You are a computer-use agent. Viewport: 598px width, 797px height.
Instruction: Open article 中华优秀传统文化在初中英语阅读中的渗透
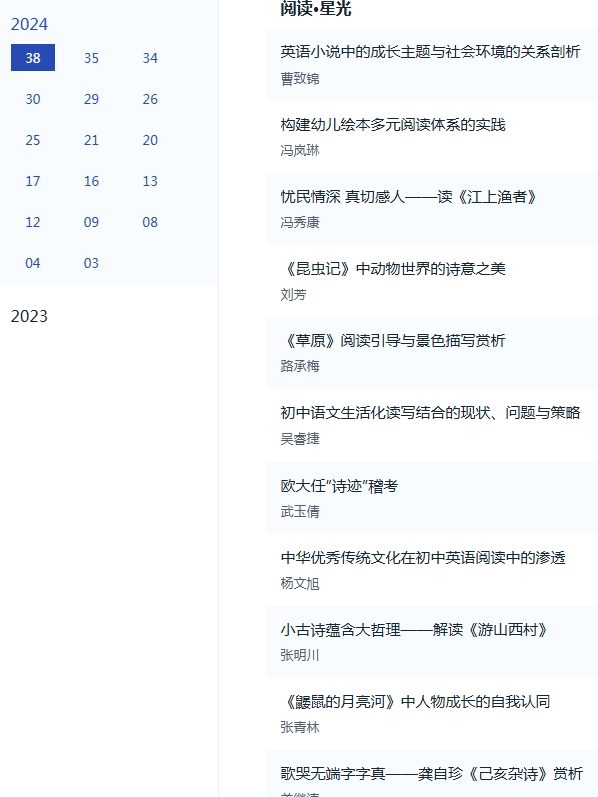click(x=423, y=558)
